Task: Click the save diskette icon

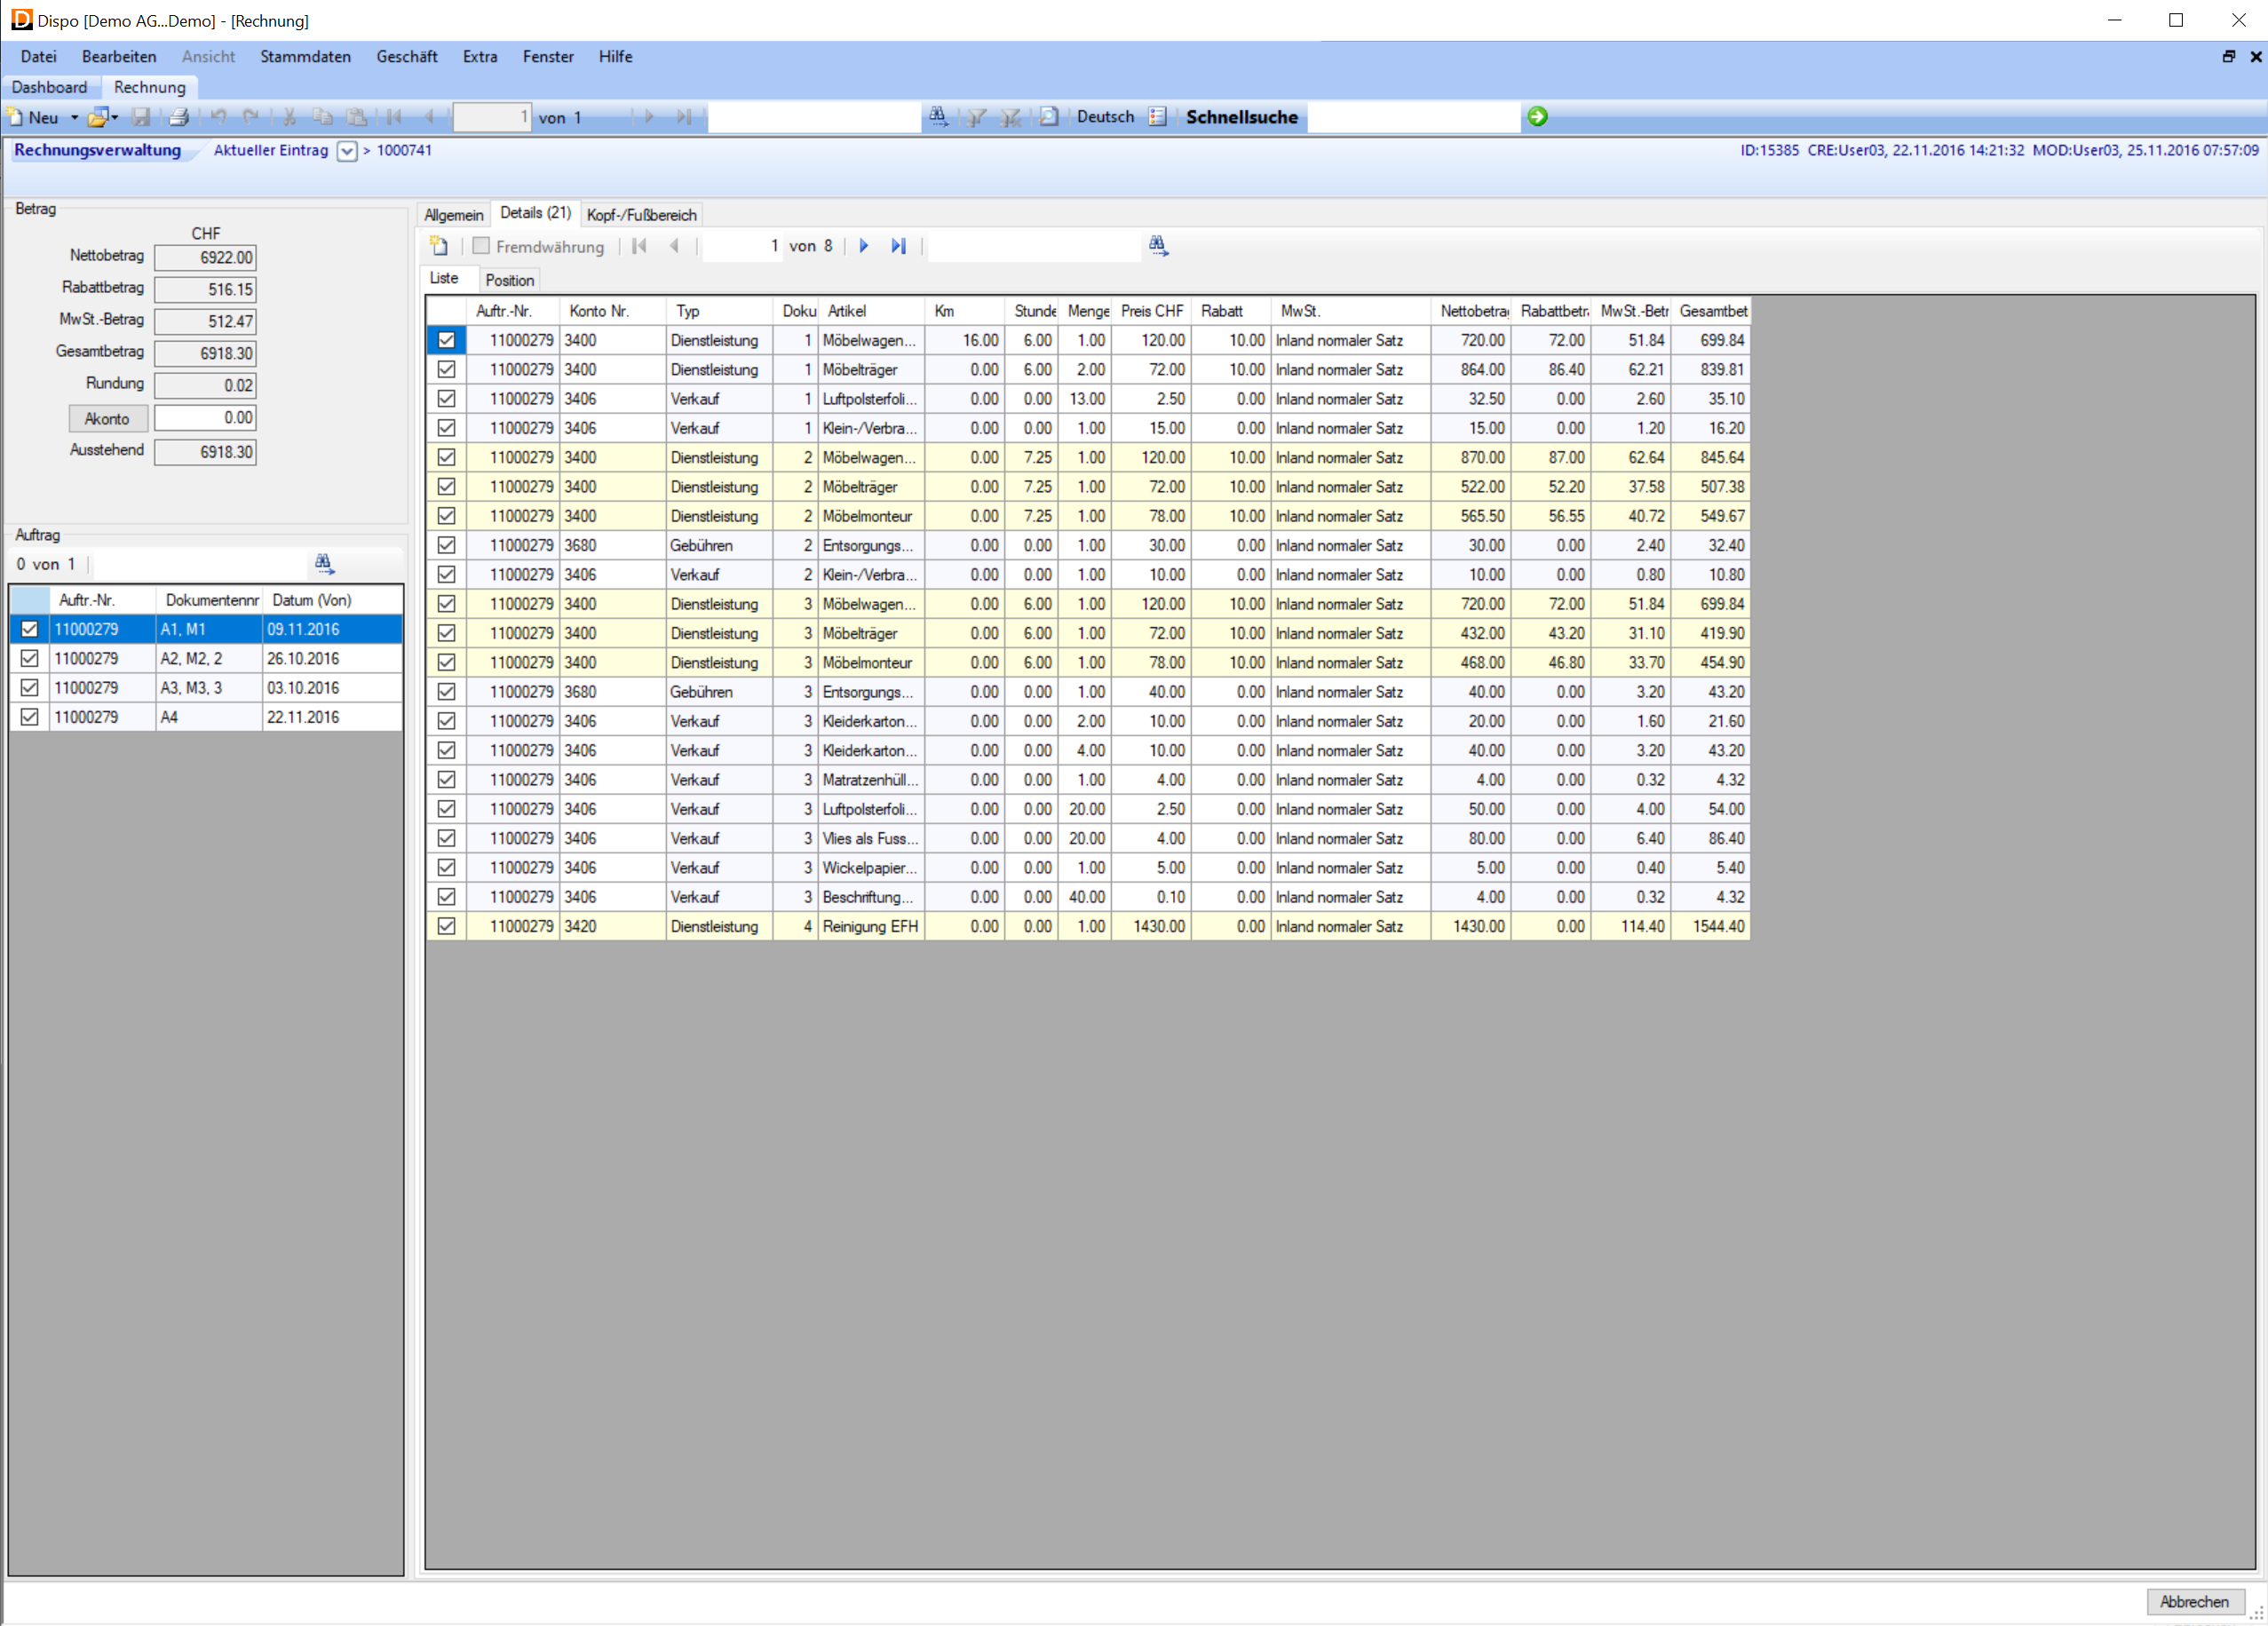Action: click(x=141, y=117)
